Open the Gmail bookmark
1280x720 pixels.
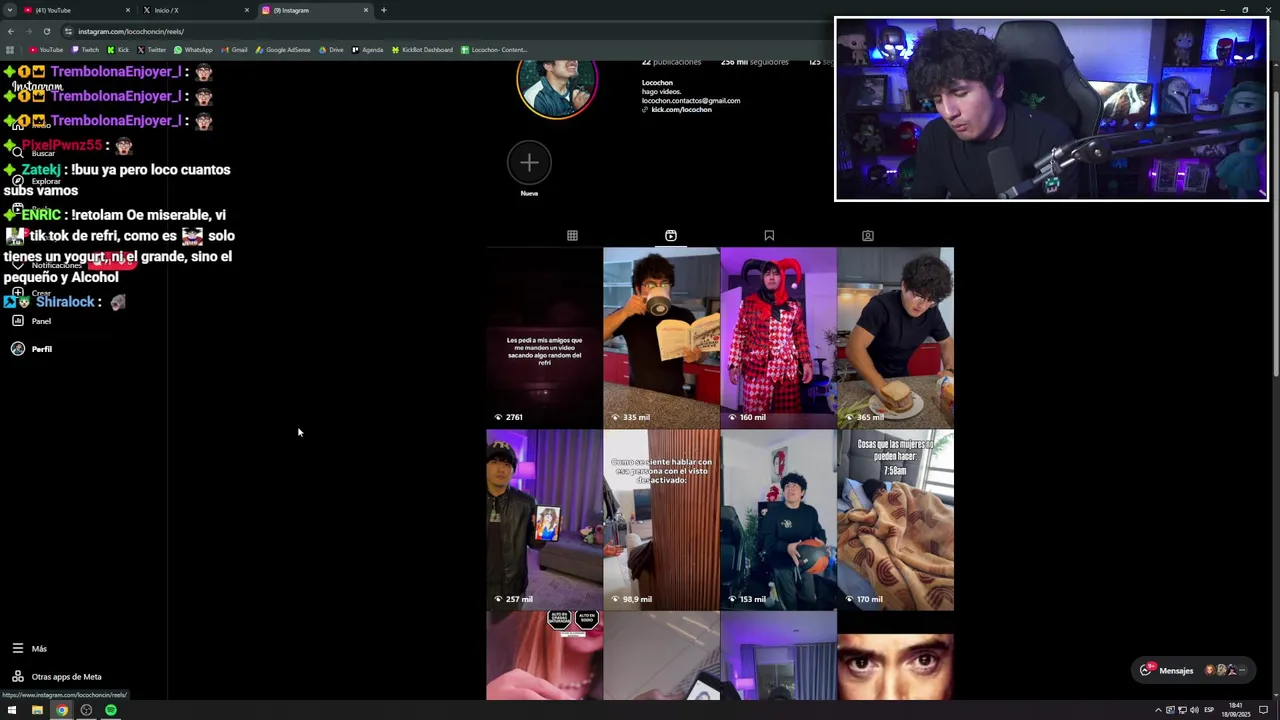coord(234,50)
